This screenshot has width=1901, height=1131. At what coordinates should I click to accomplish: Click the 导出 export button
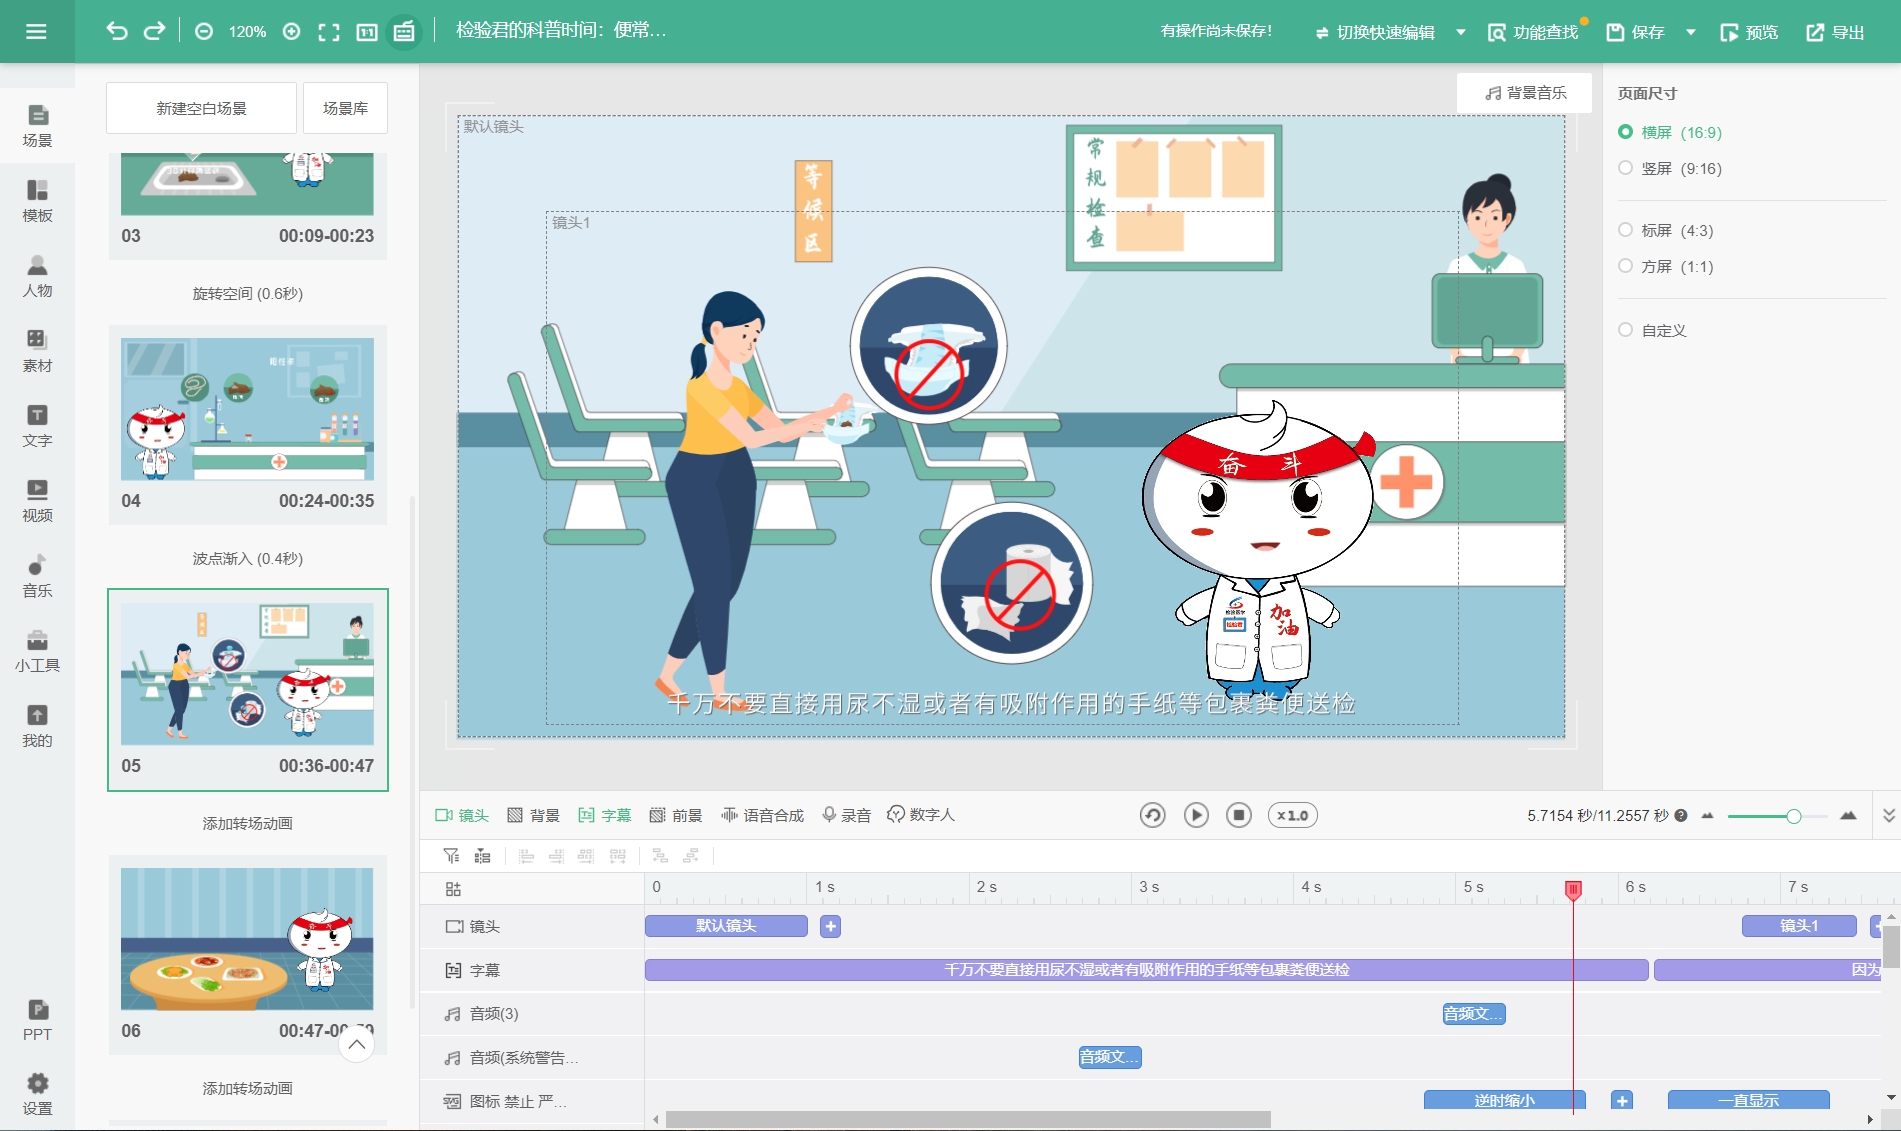[1835, 32]
